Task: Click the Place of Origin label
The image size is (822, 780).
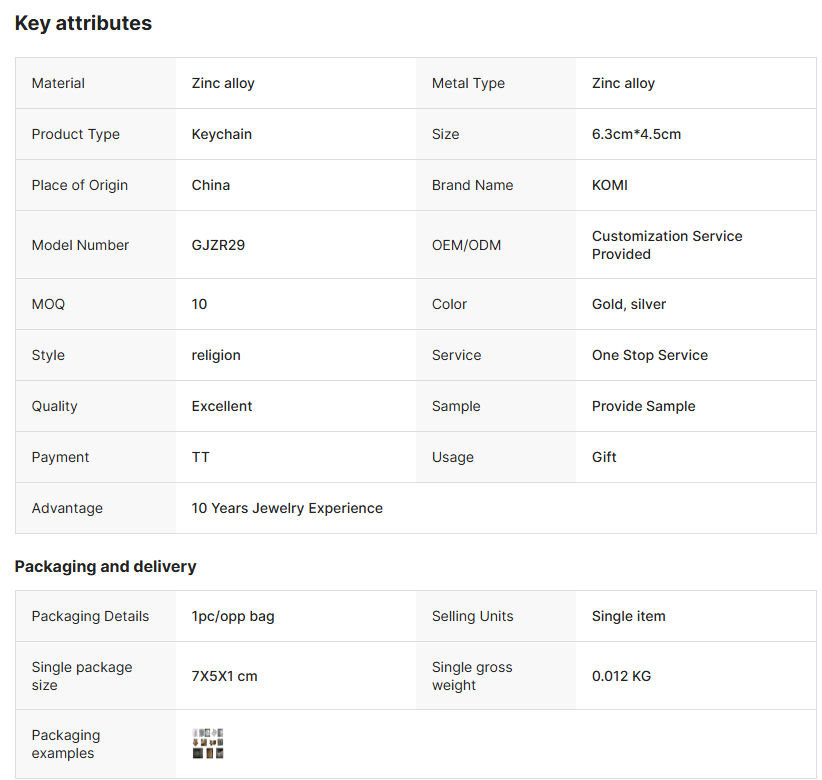Action: coord(80,186)
